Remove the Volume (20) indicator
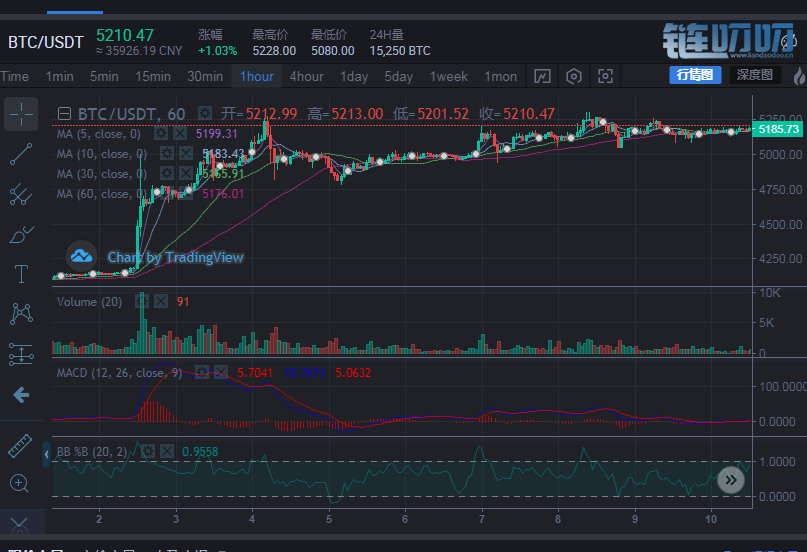Image resolution: width=807 pixels, height=552 pixels. point(161,302)
